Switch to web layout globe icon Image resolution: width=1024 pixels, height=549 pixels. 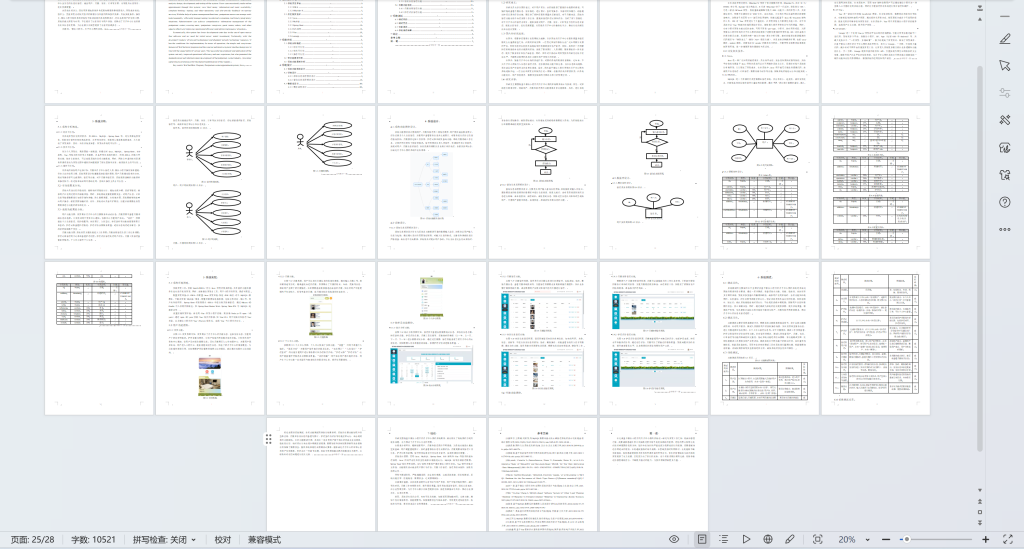point(768,539)
